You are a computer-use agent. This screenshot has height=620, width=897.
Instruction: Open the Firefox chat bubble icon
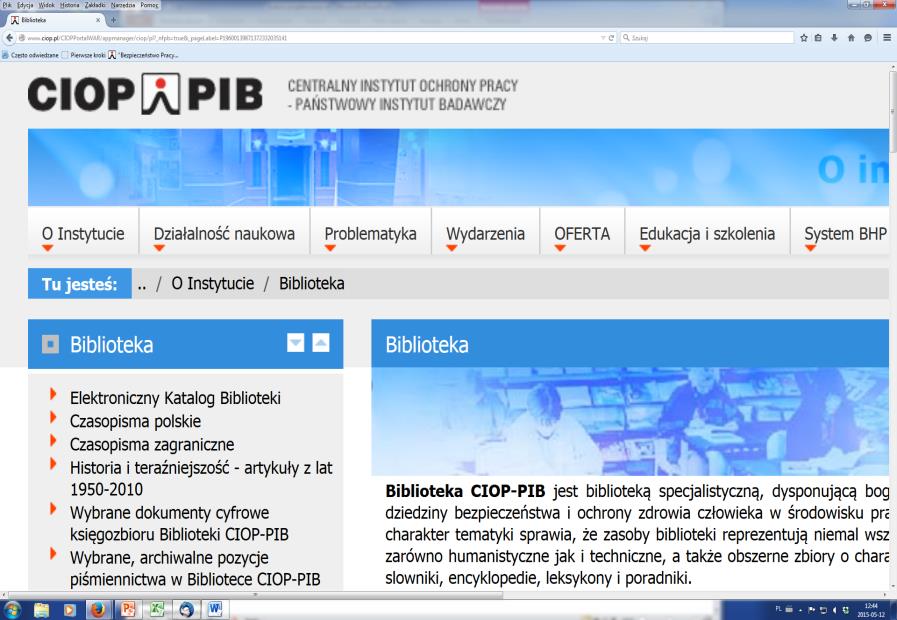(x=868, y=38)
